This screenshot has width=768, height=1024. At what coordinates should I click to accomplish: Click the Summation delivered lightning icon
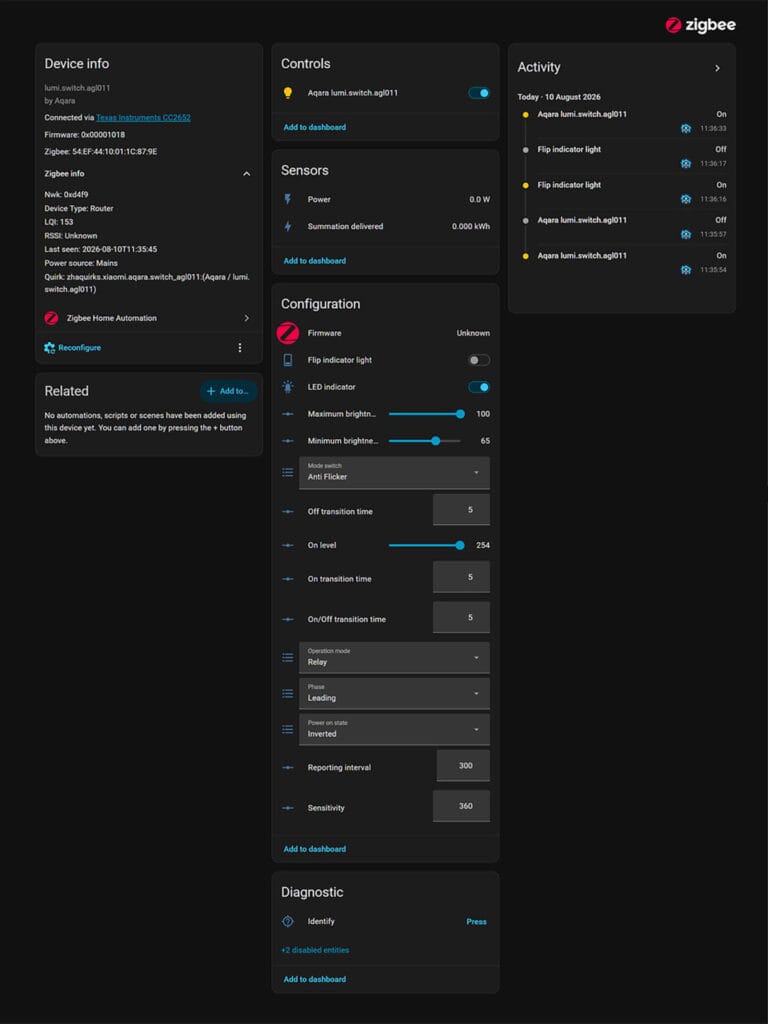click(x=287, y=227)
